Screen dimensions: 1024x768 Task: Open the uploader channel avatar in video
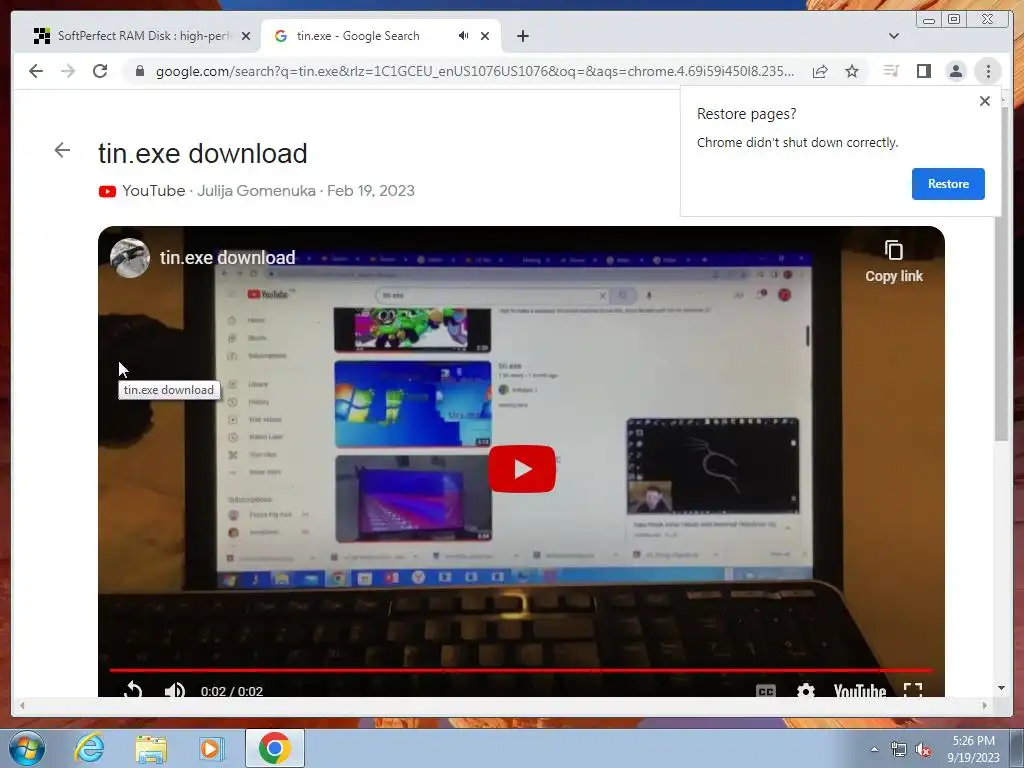click(129, 258)
